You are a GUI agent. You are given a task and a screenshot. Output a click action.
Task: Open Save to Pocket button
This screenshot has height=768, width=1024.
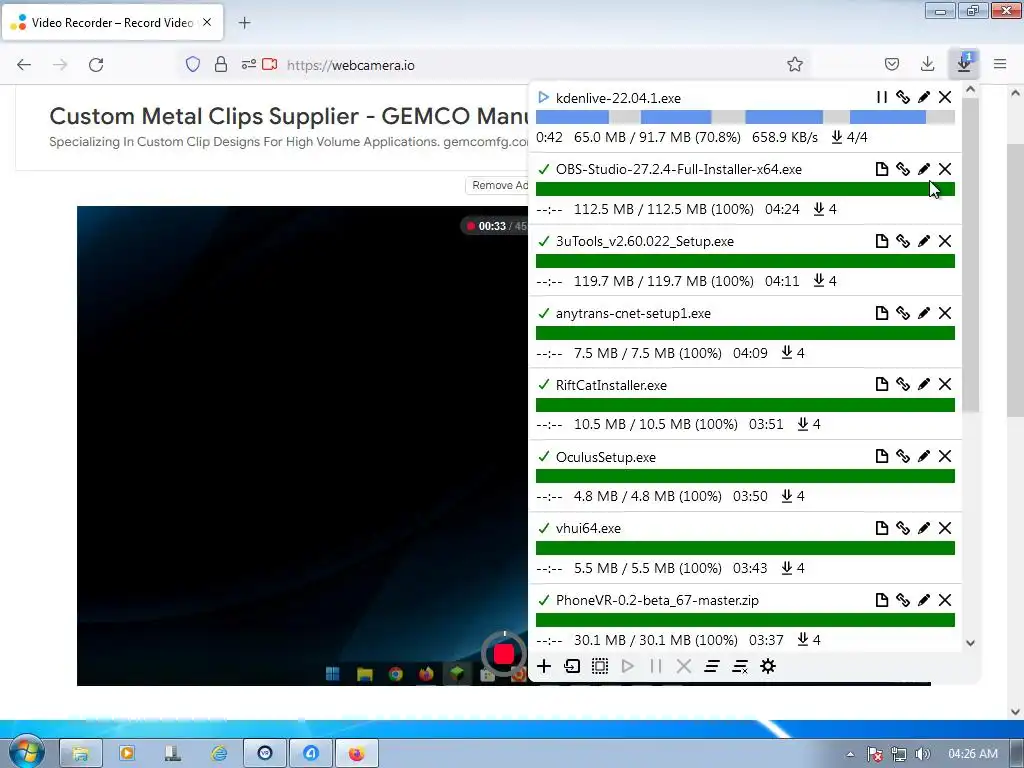click(891, 64)
